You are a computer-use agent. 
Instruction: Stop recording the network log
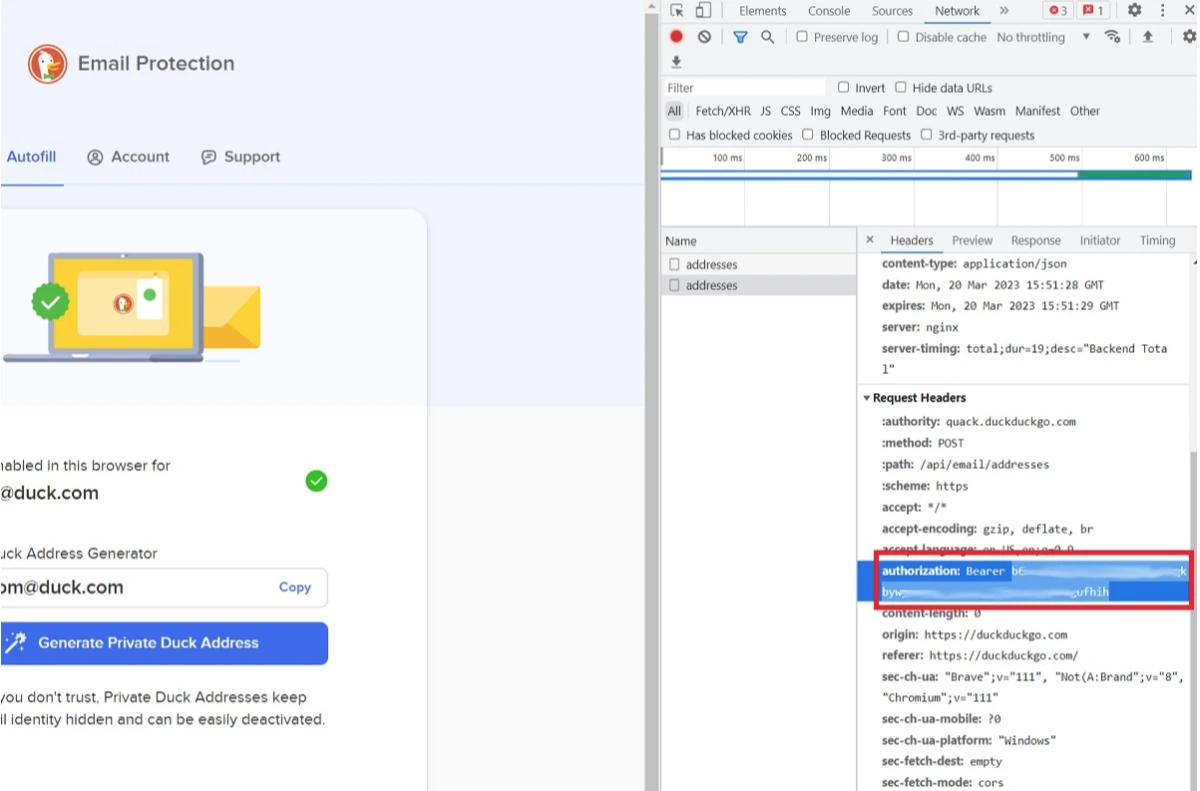[x=677, y=37]
